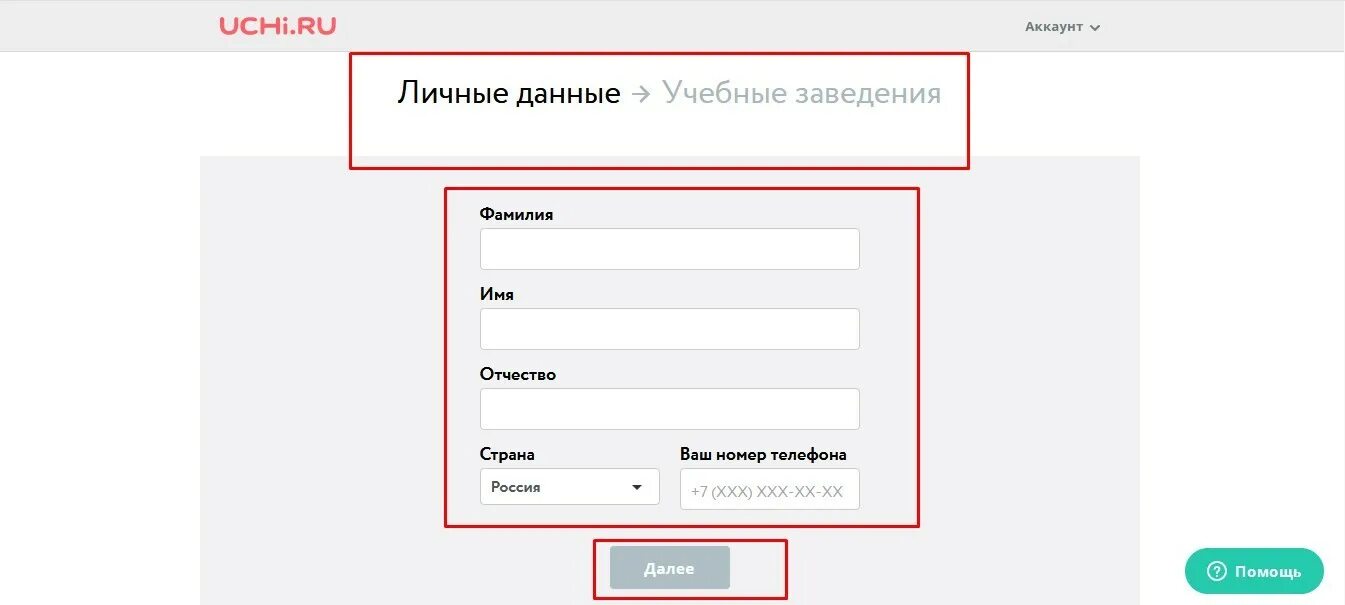This screenshot has width=1345, height=605.
Task: Click the question mark icon in Помощь
Action: tap(1216, 571)
